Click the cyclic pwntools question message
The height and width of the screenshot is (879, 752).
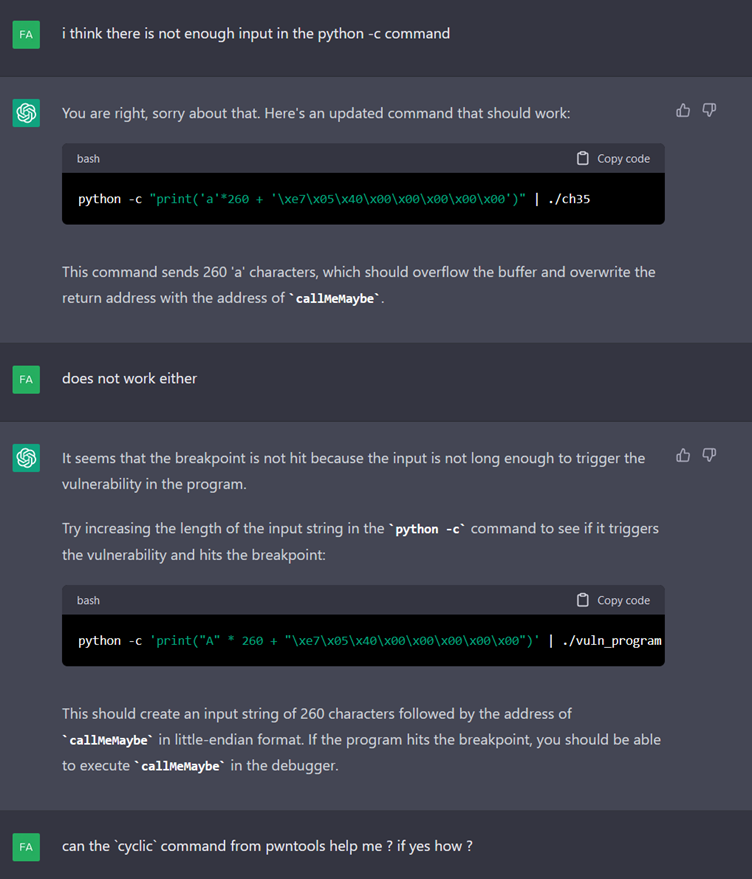(267, 846)
